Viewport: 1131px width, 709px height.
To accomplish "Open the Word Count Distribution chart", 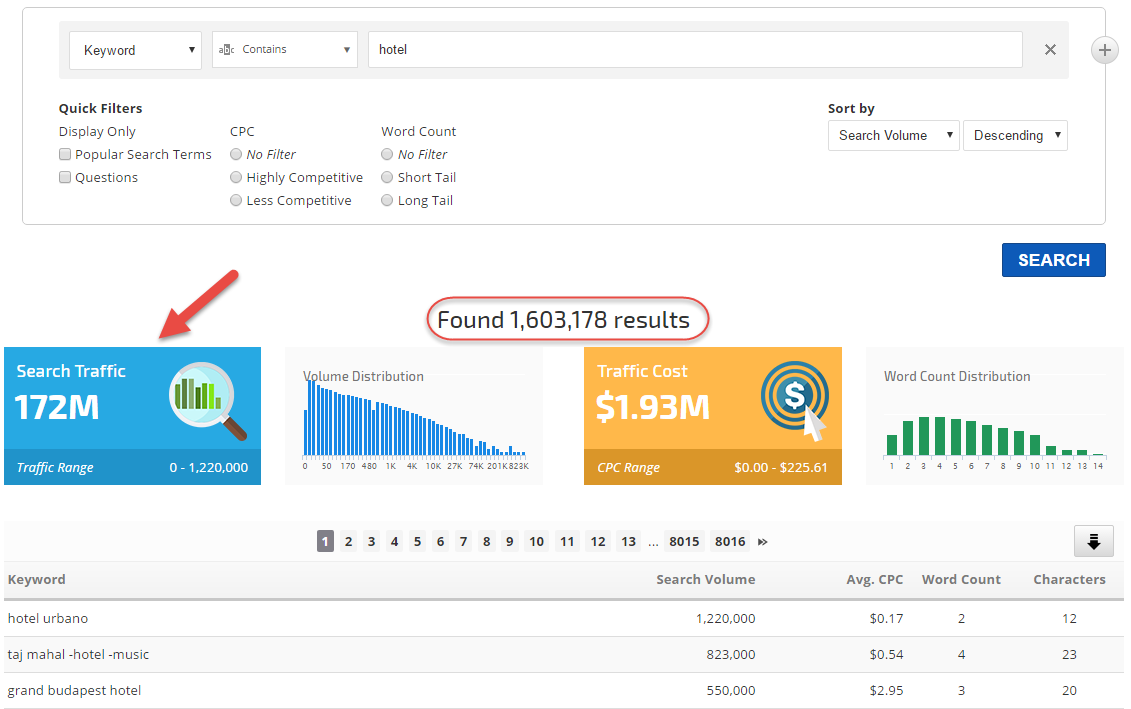I will coord(994,420).
